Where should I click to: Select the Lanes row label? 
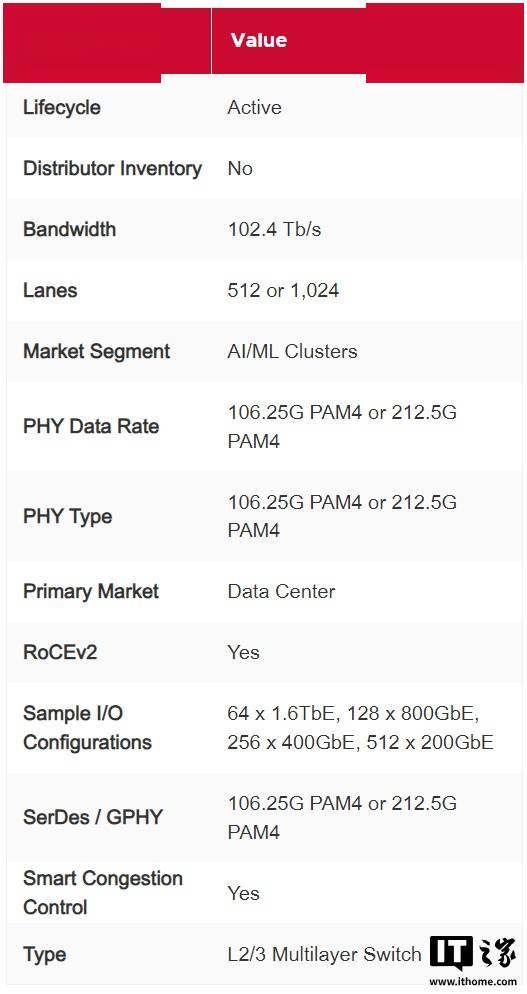(50, 290)
